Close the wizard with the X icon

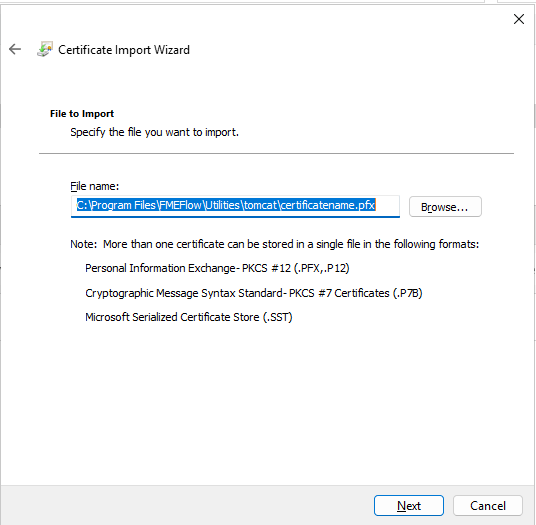pyautogui.click(x=519, y=19)
